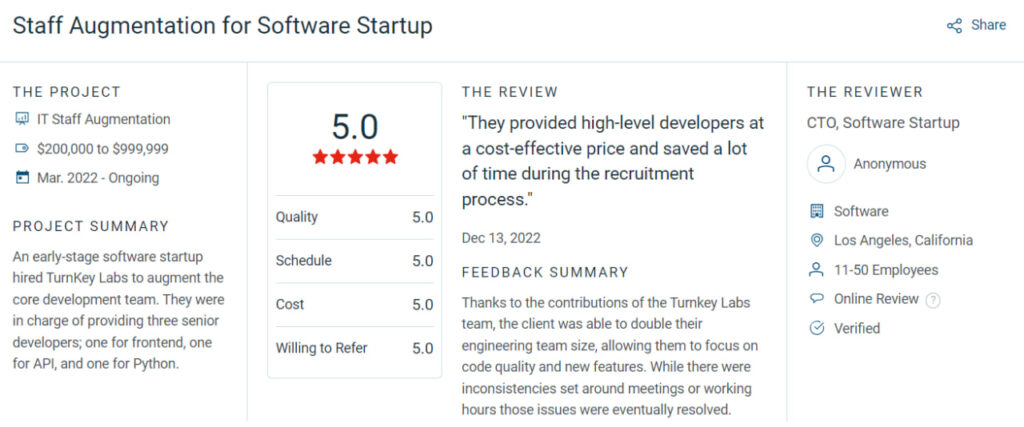Click the budget tag icon

coord(22,149)
